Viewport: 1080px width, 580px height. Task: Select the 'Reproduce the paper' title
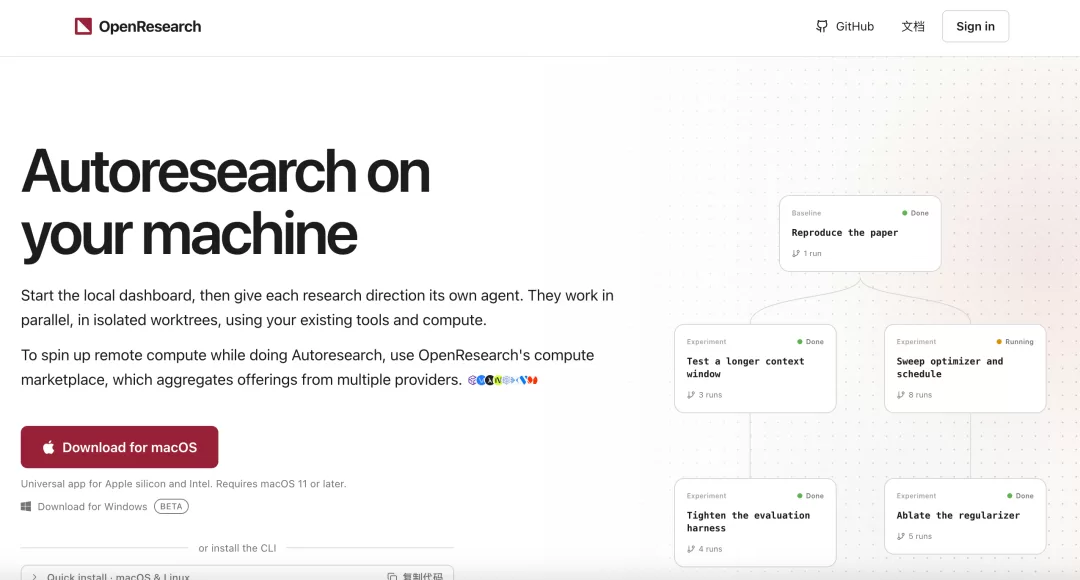click(x=844, y=233)
